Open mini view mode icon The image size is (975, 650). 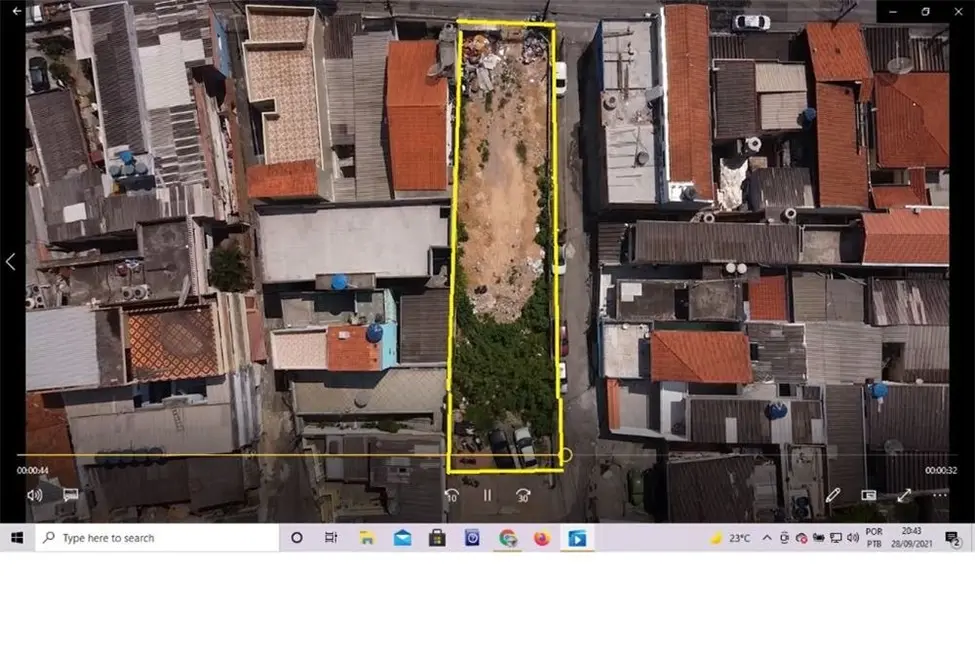(x=868, y=495)
